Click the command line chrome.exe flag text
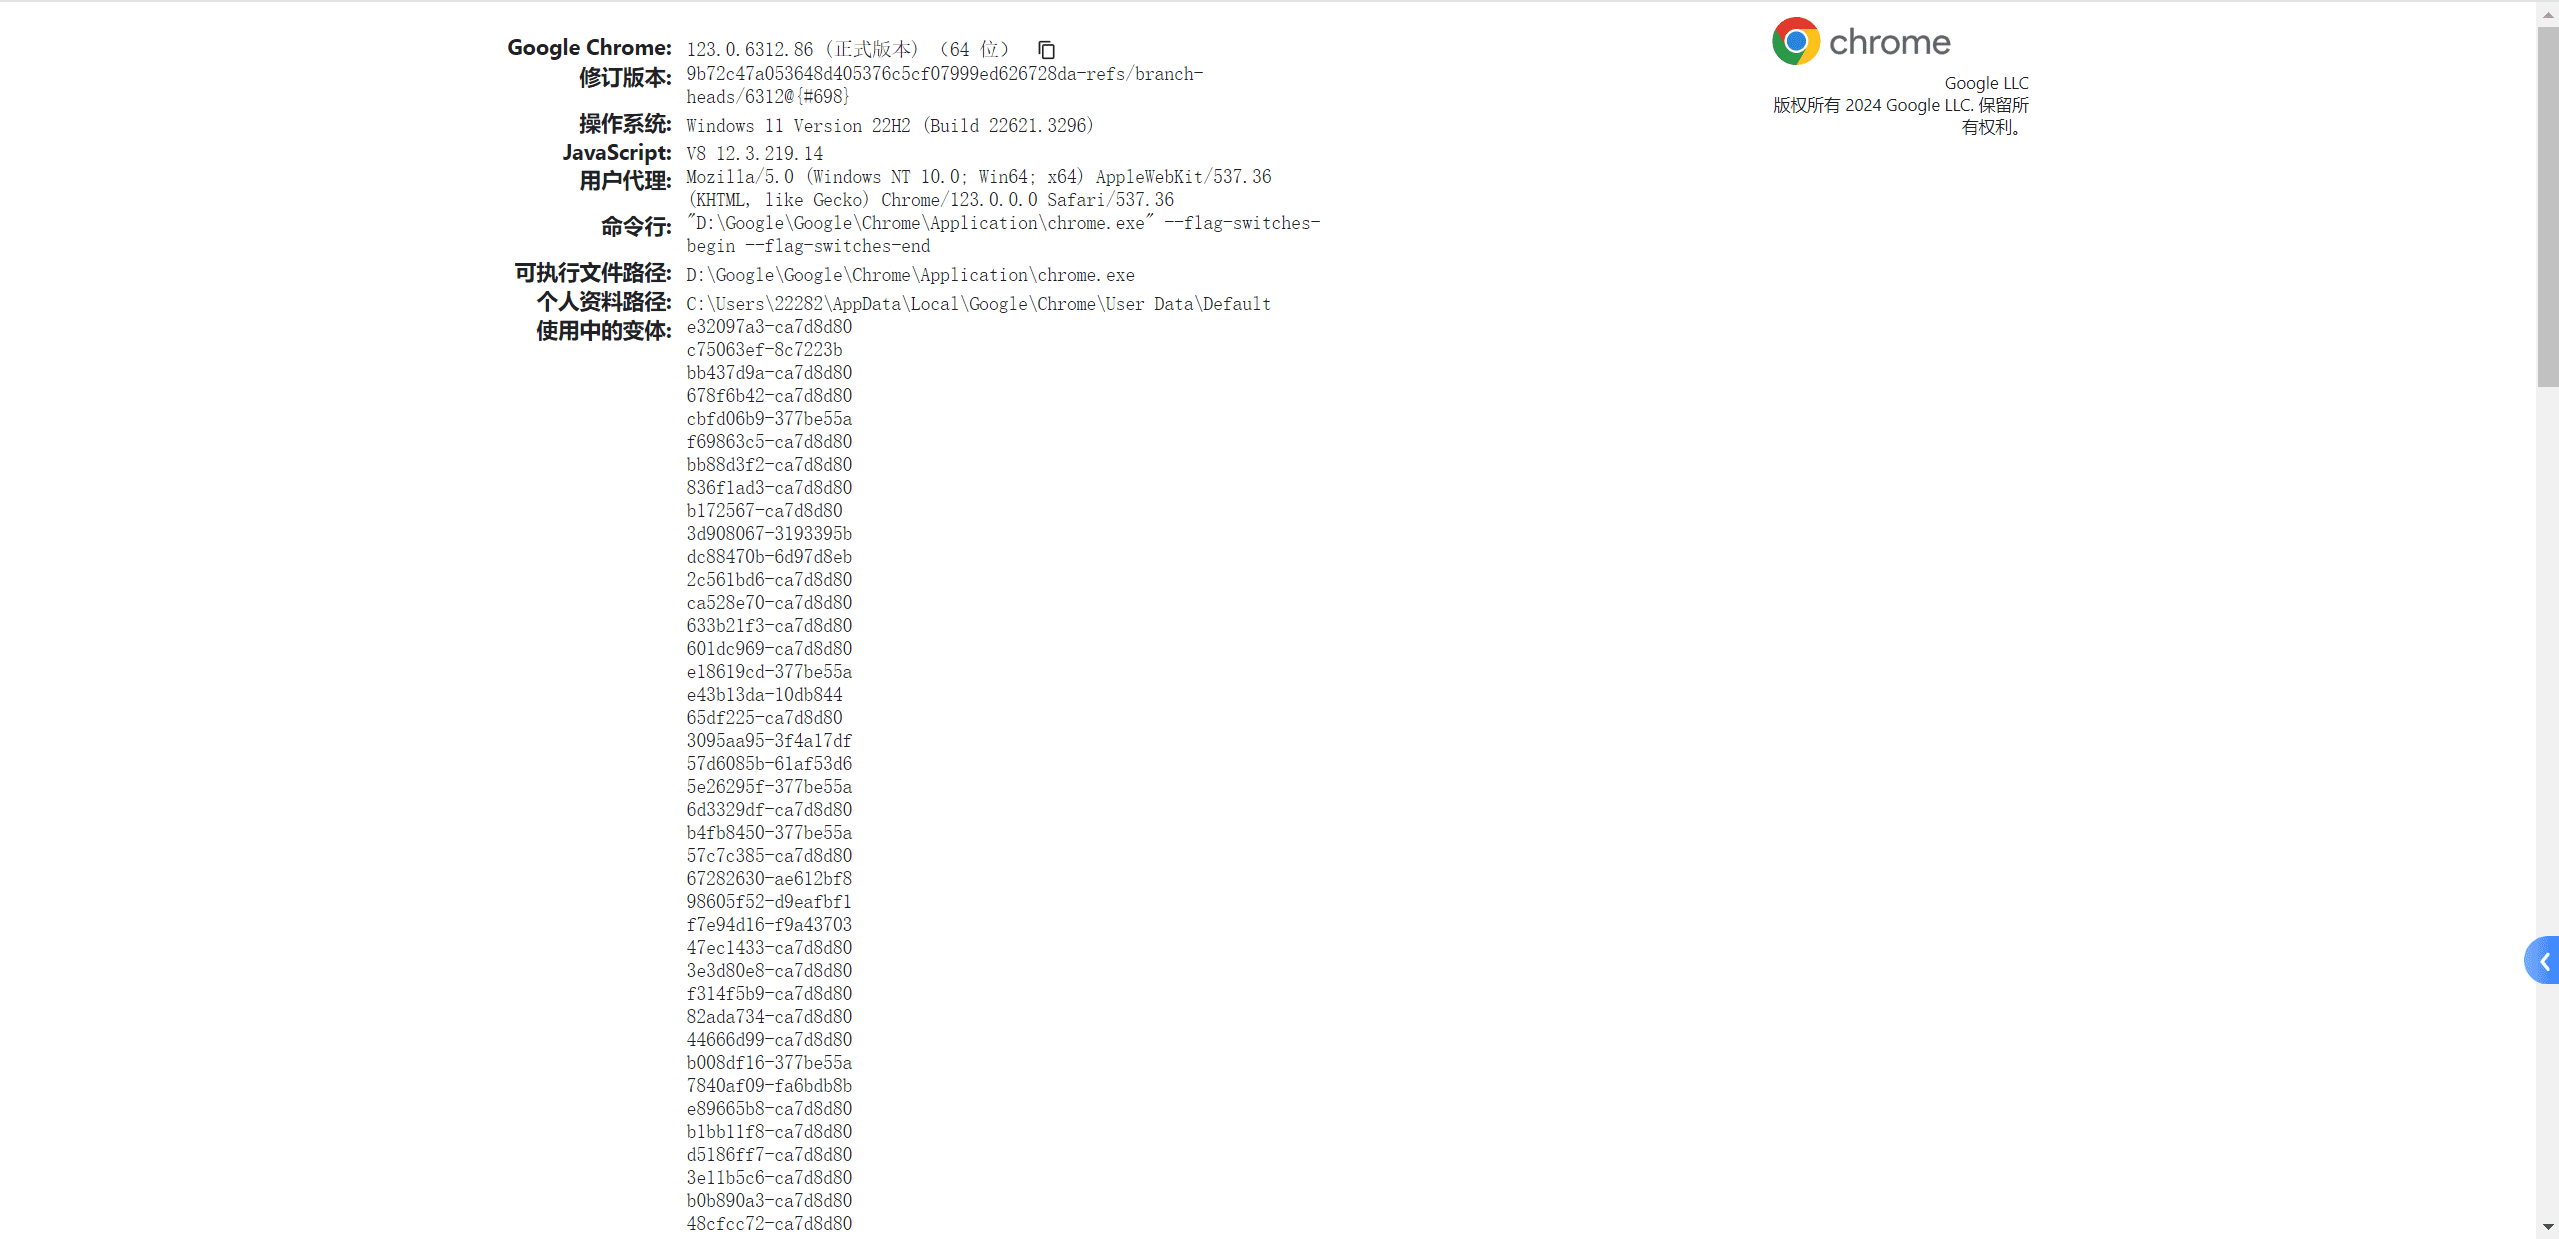 [x=1003, y=234]
